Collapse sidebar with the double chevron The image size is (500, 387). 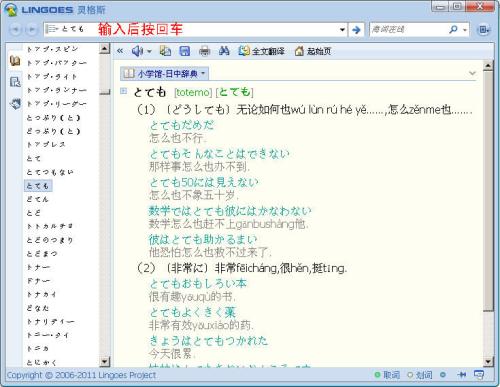click(120, 51)
